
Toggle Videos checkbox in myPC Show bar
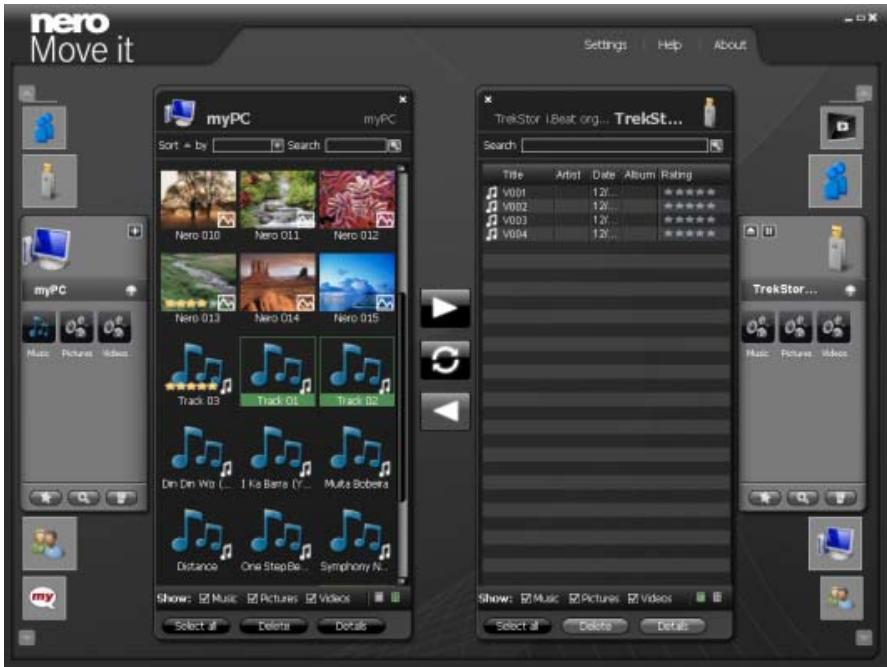[x=311, y=598]
